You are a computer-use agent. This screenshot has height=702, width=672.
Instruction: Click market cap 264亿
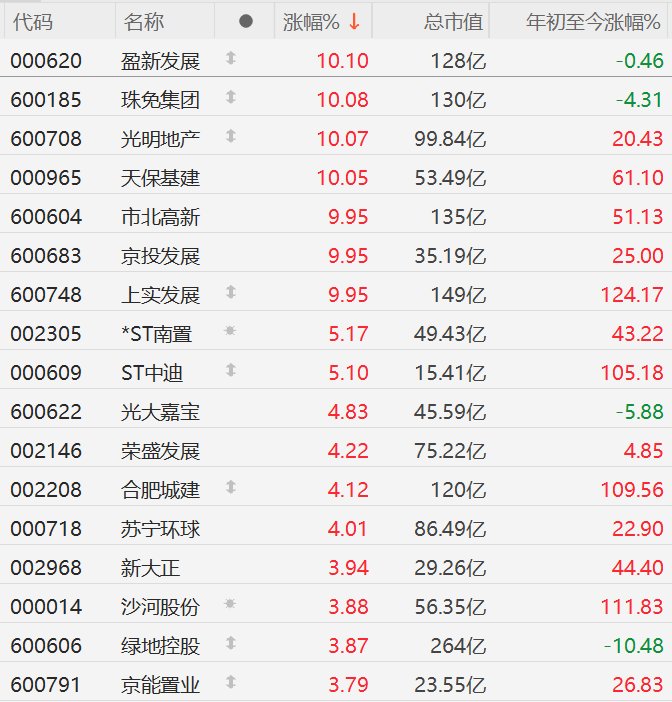point(458,646)
